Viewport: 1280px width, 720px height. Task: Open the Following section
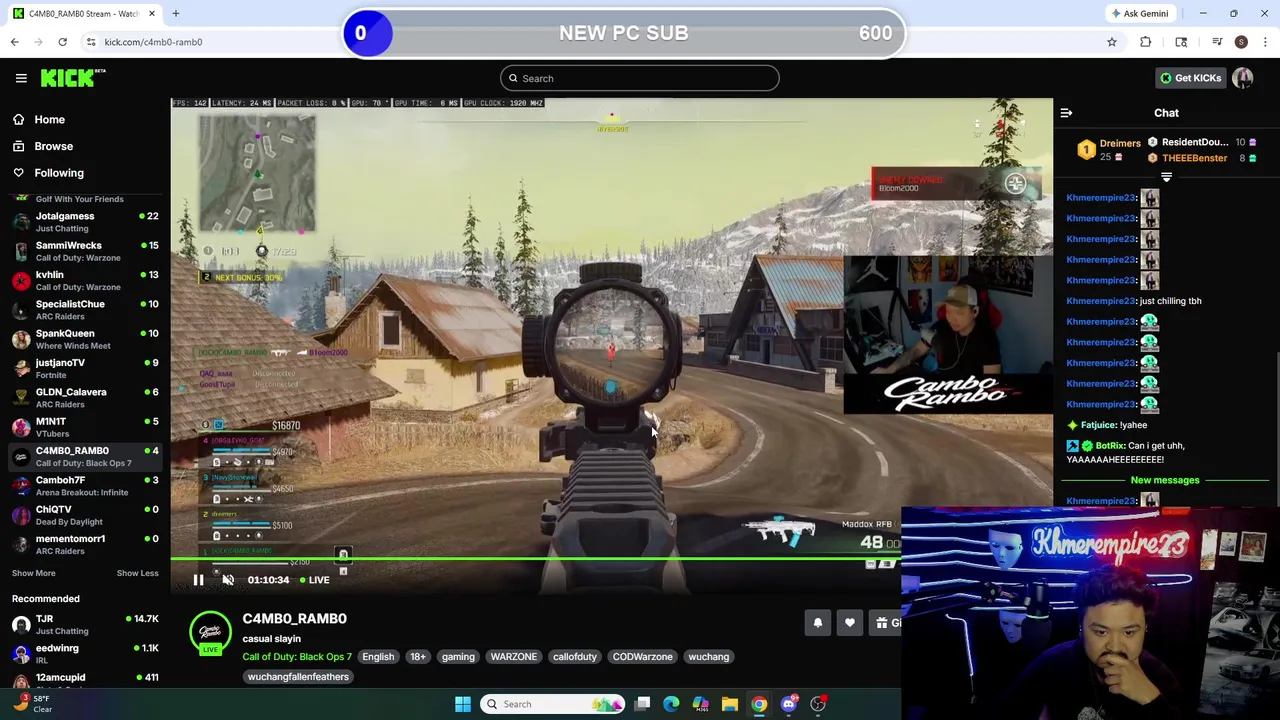[59, 173]
